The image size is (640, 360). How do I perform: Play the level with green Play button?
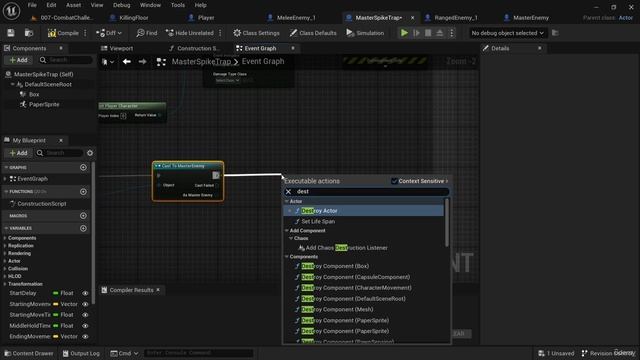(x=404, y=33)
